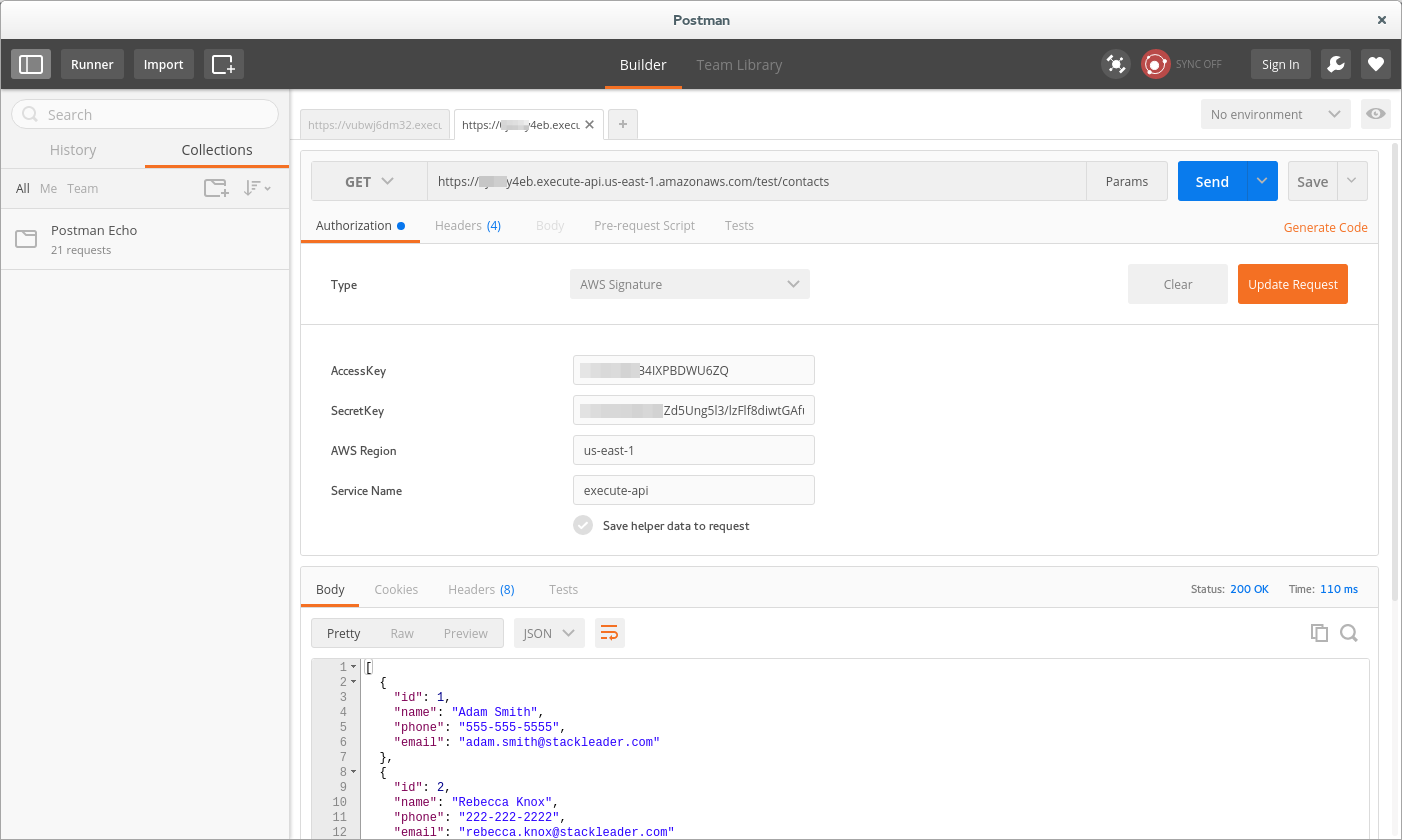Open the Send button dropdown arrow
This screenshot has height=840, width=1402.
(1262, 181)
